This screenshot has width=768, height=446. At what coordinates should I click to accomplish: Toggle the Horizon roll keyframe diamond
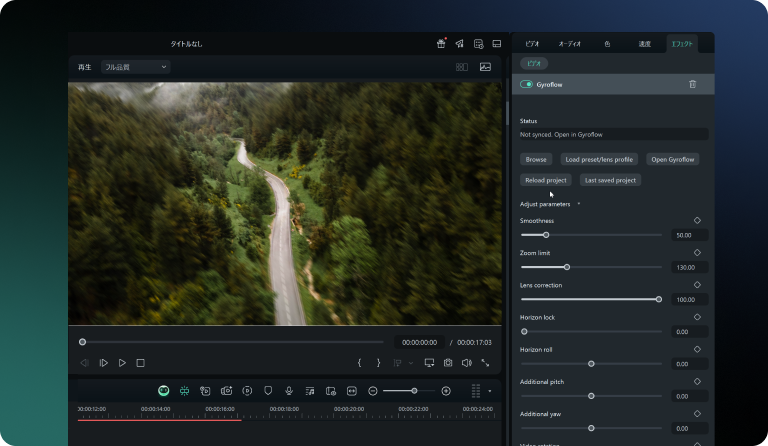pyautogui.click(x=697, y=350)
